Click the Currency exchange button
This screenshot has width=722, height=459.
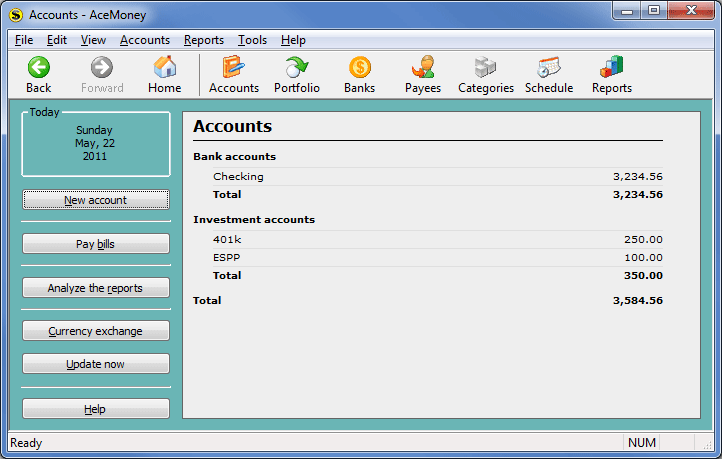tap(96, 331)
